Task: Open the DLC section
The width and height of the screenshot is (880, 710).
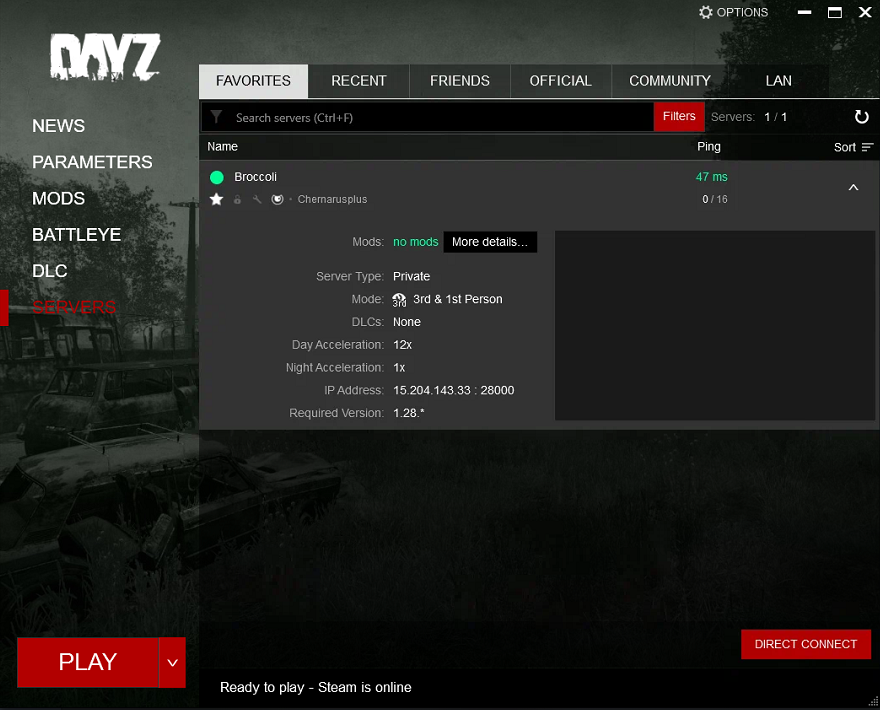Action: (x=49, y=271)
